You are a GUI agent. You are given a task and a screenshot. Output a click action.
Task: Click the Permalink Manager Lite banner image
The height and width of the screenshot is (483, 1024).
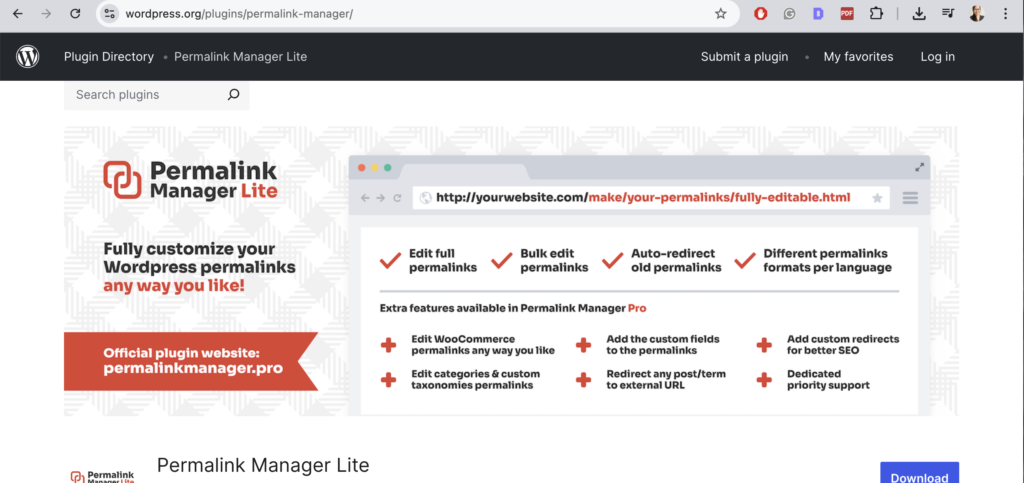point(511,271)
